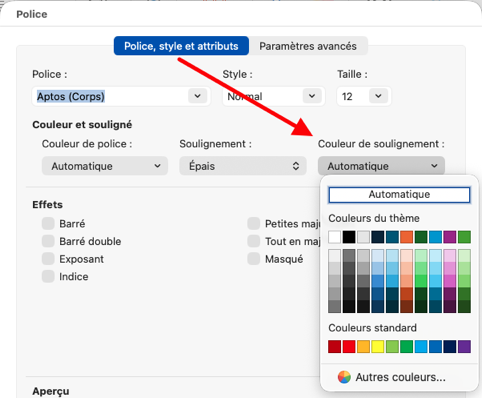Enable the Barré checkbox
The height and width of the screenshot is (398, 482).
48,224
